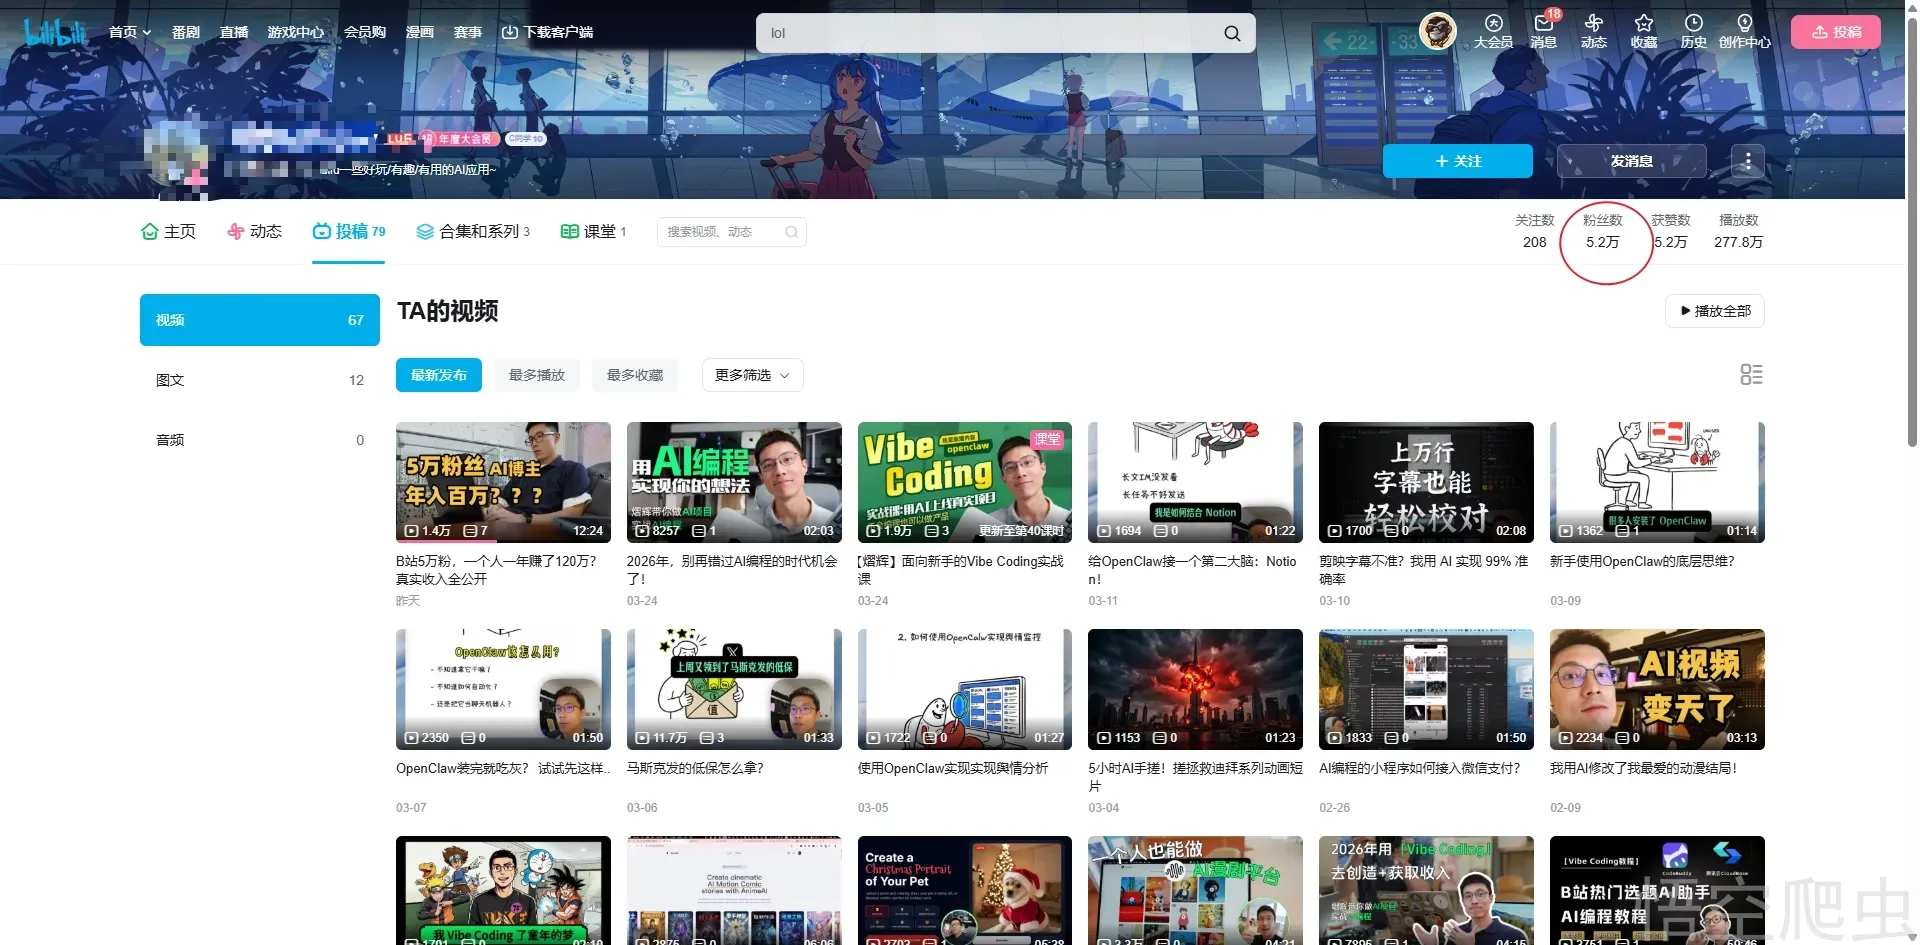The height and width of the screenshot is (945, 1920).
Task: Open the 用AI编程实现你的想法 thumbnail
Action: pos(734,482)
